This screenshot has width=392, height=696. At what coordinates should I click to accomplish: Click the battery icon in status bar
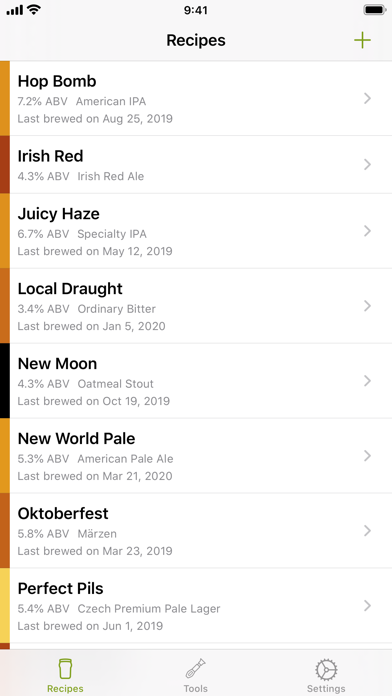pos(375,10)
